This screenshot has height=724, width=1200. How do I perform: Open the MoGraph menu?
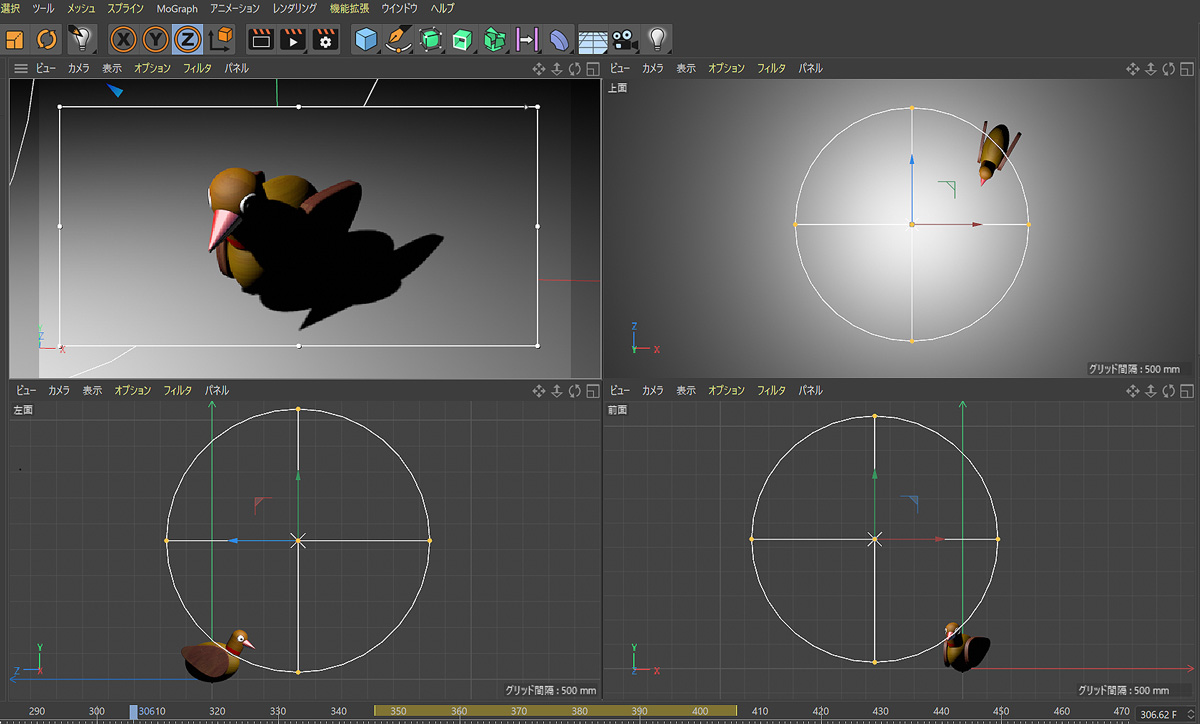177,8
